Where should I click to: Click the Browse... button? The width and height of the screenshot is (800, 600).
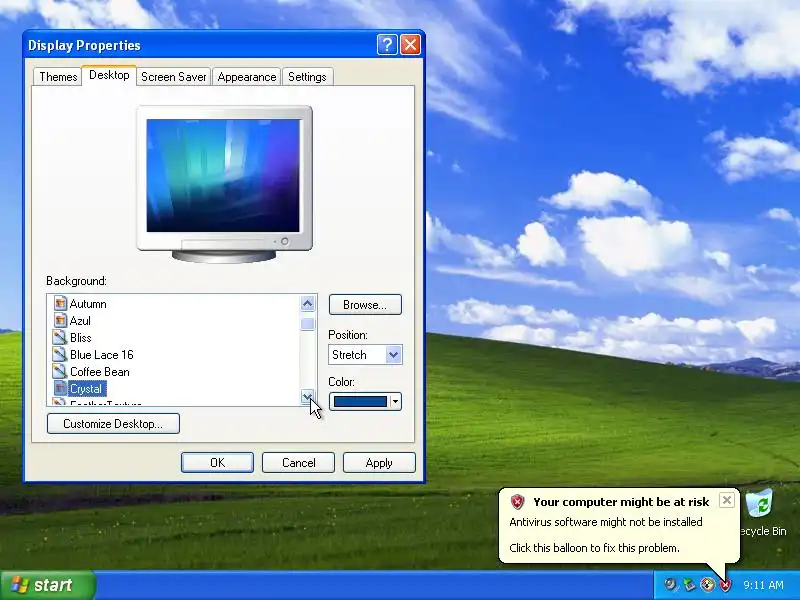click(x=365, y=305)
